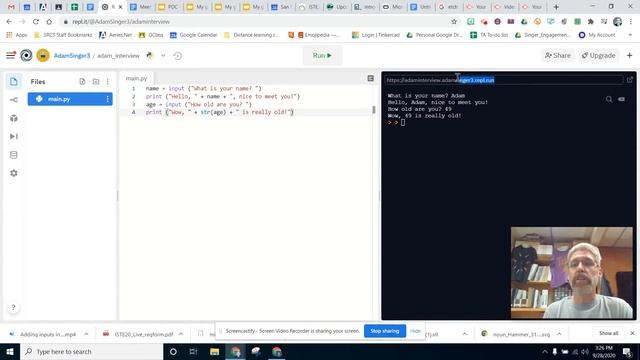The height and width of the screenshot is (360, 640).
Task: Open the Files sidebar icon
Action: [13, 81]
